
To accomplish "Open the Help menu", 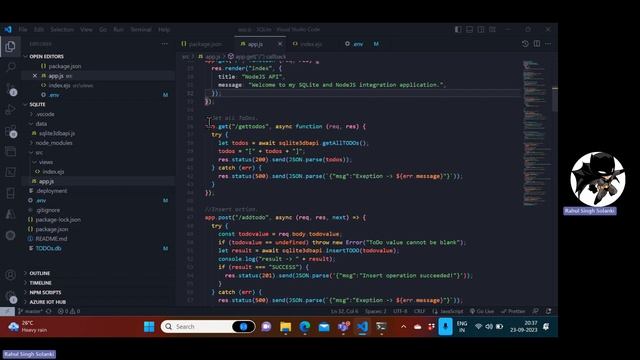I will tap(164, 29).
